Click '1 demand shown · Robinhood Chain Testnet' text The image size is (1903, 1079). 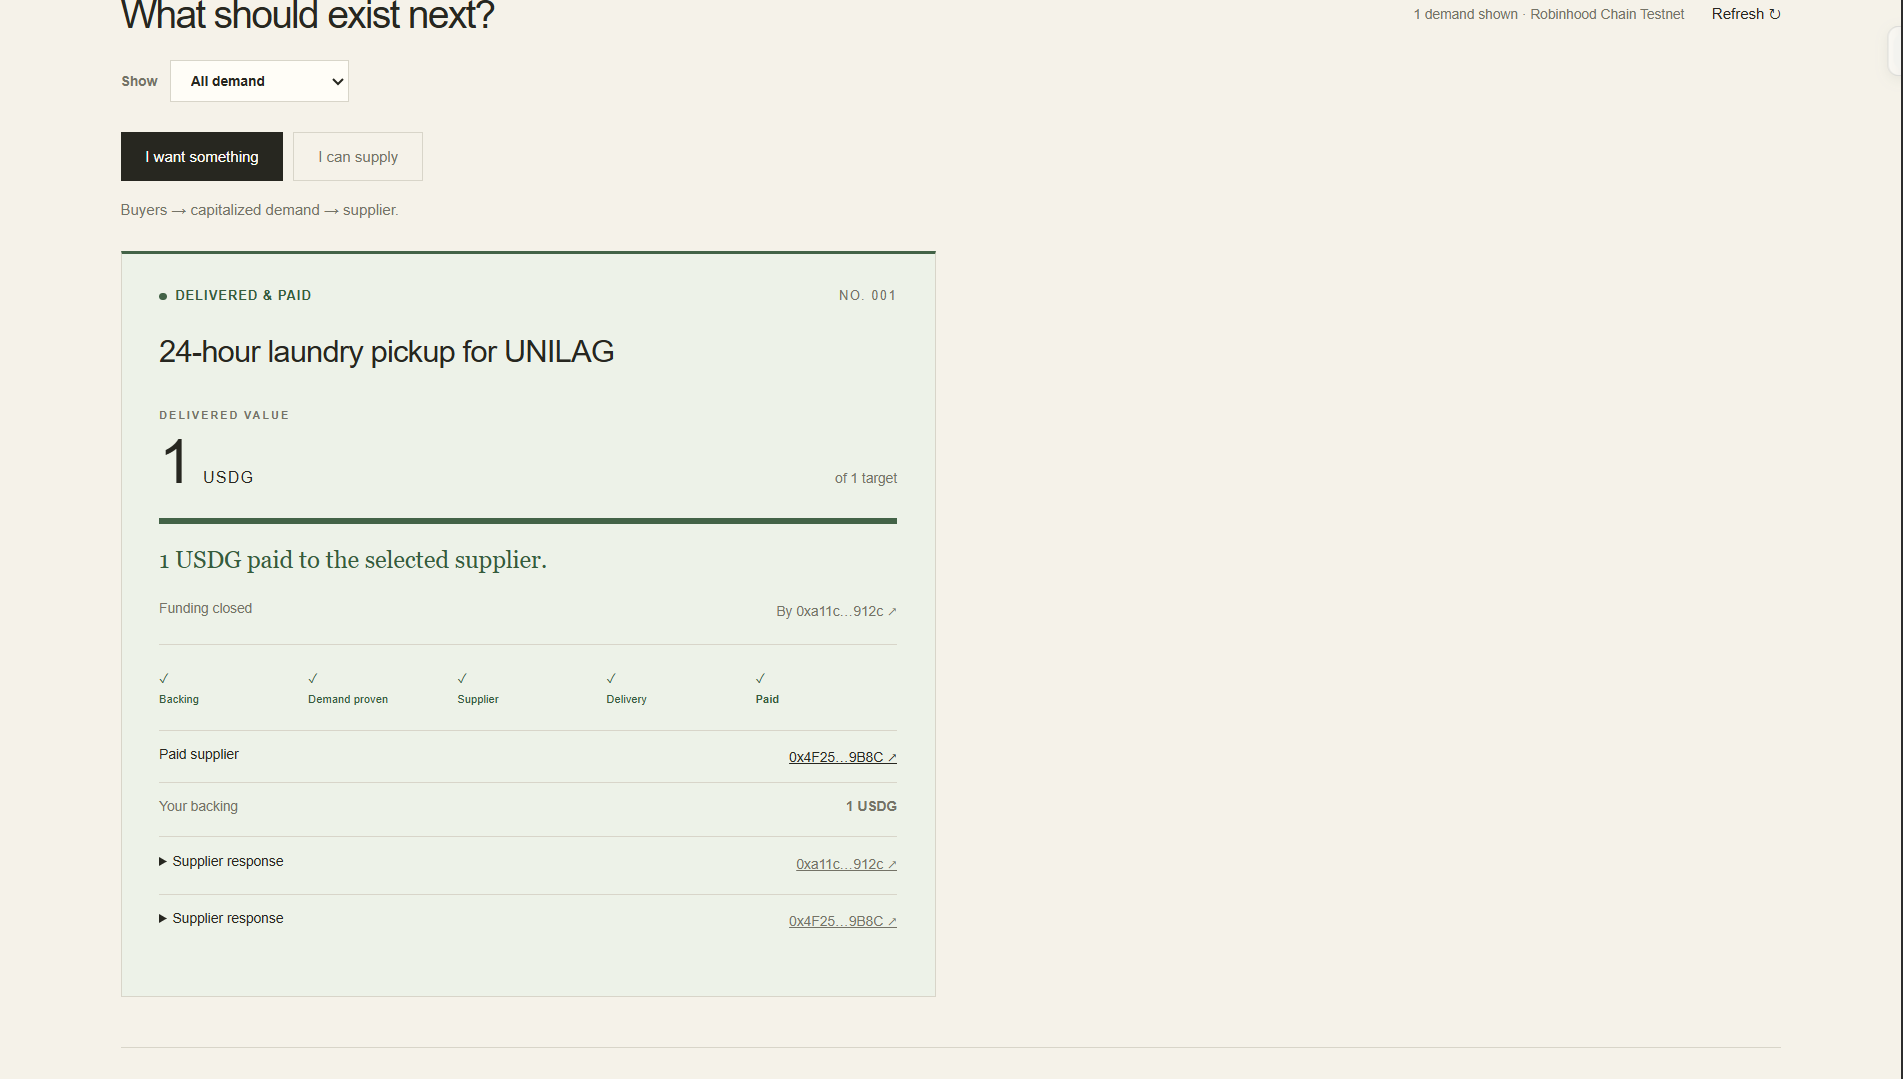[1549, 14]
